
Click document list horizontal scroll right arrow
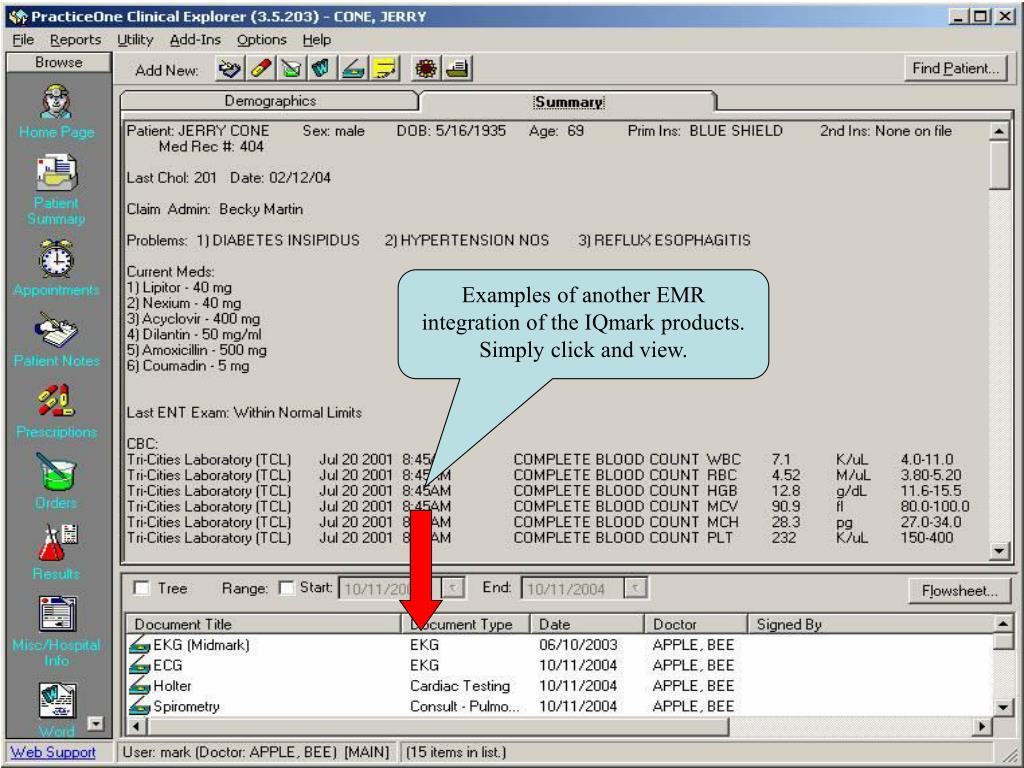pos(982,726)
